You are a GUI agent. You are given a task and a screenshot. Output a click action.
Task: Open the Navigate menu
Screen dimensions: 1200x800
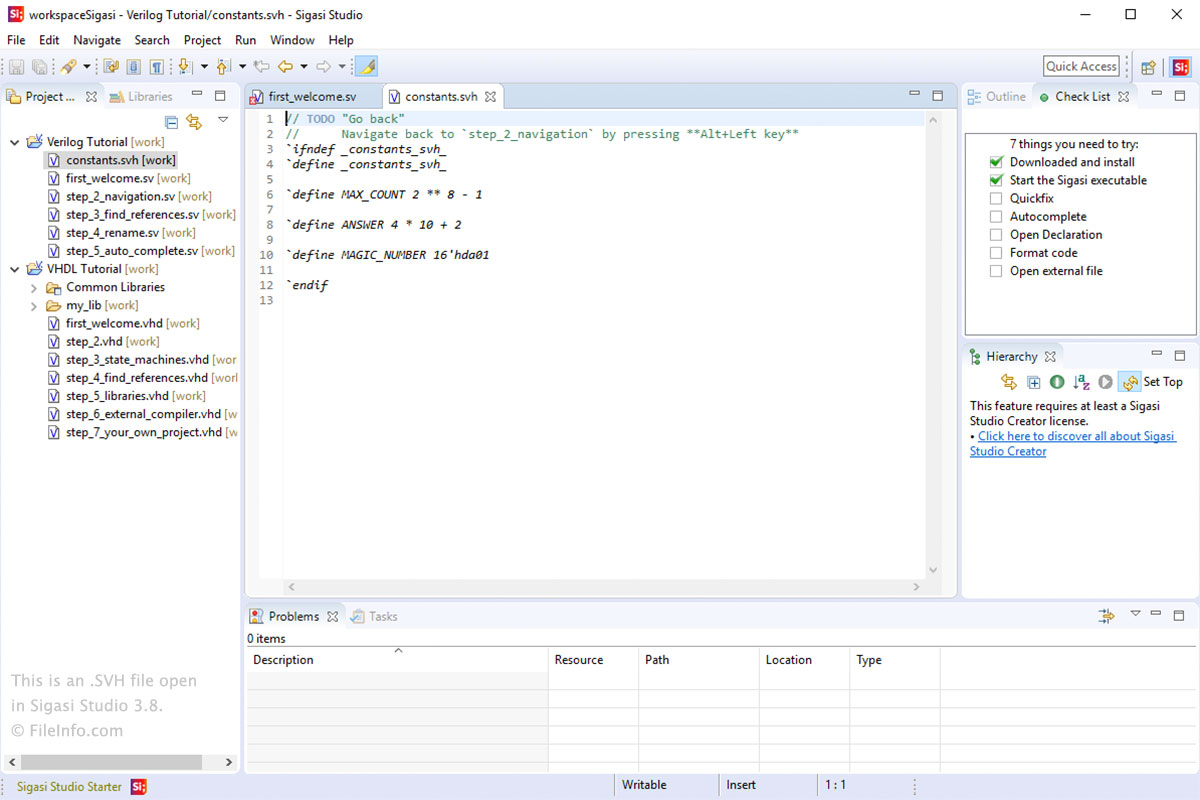(x=97, y=40)
